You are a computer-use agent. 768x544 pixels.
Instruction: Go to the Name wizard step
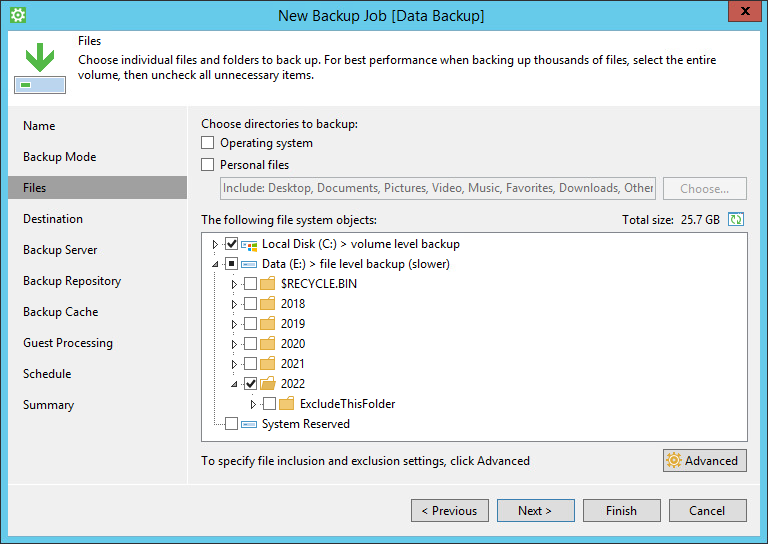pos(39,126)
